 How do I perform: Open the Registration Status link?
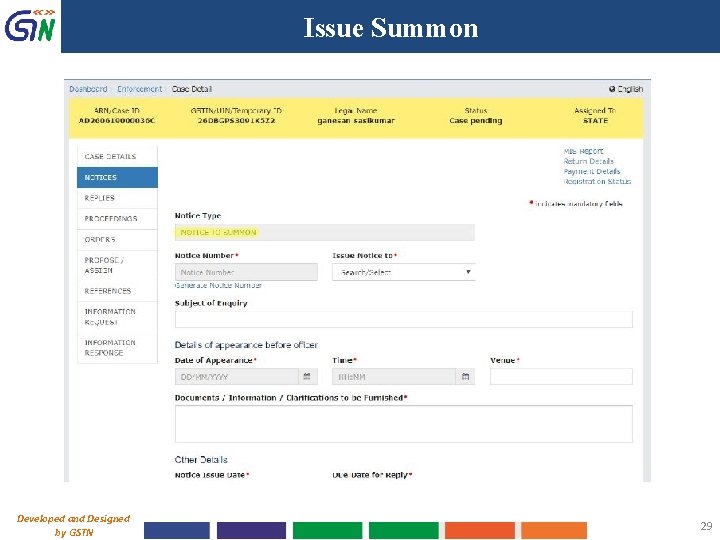pyautogui.click(x=597, y=181)
